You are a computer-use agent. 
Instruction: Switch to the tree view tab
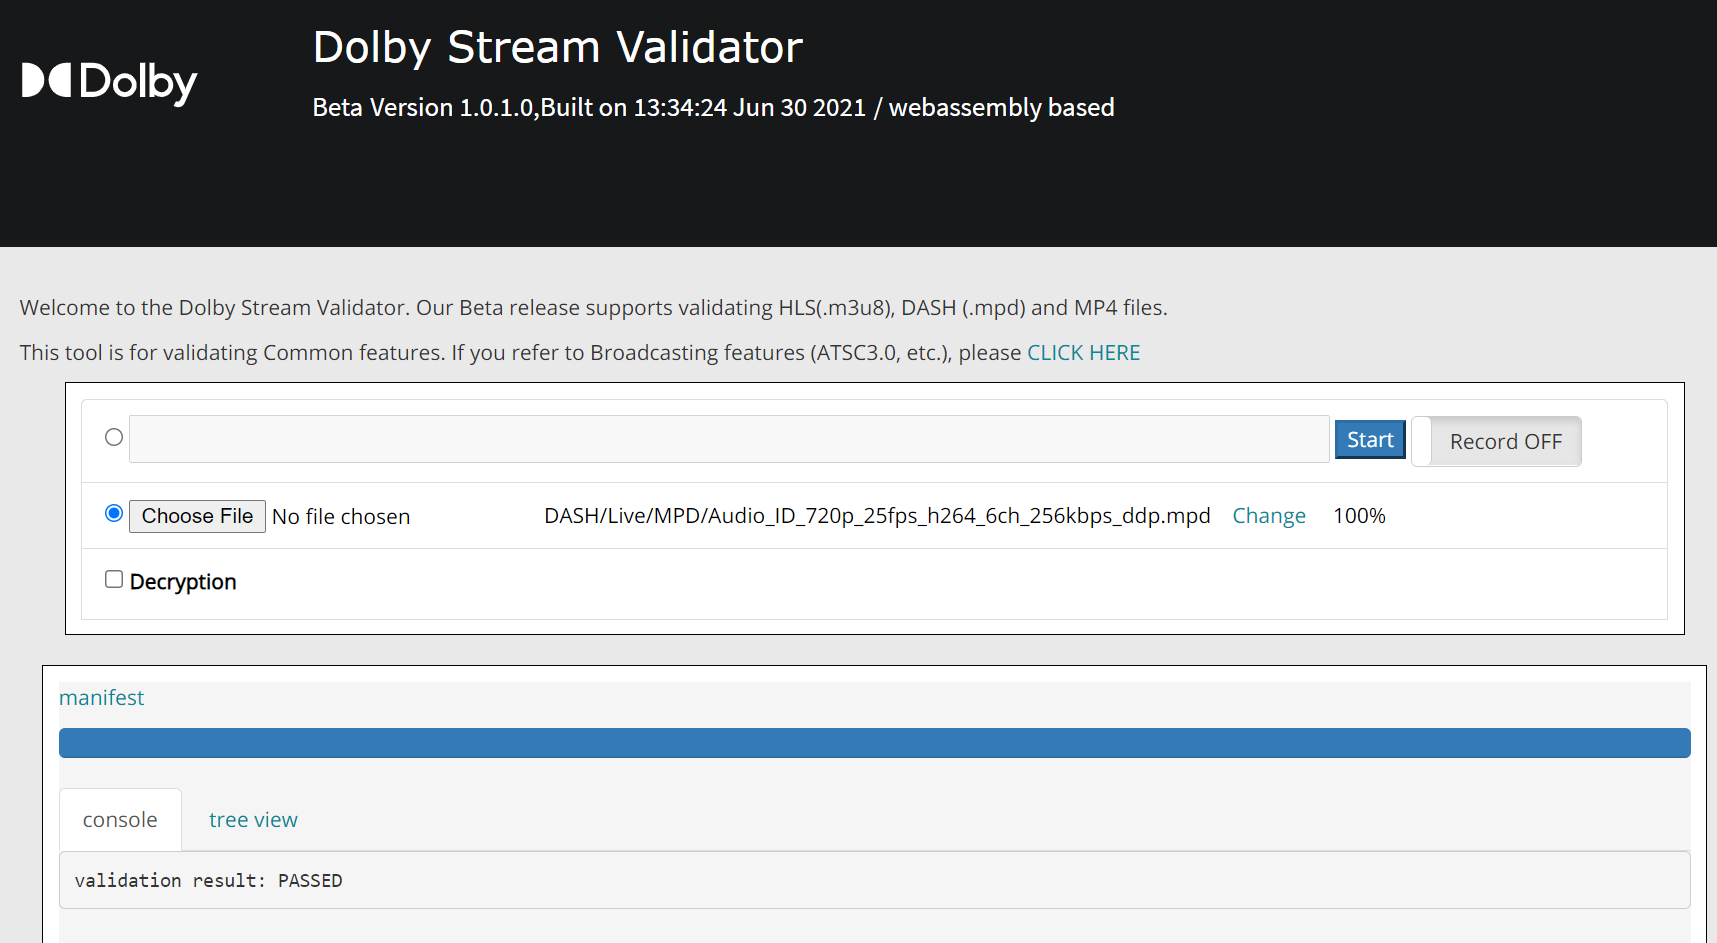[253, 819]
